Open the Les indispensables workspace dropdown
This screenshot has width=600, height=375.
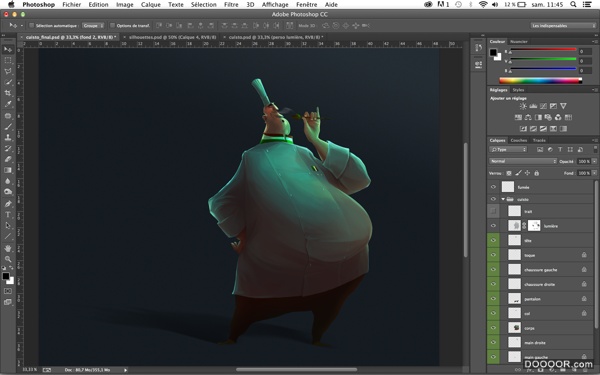pos(563,26)
